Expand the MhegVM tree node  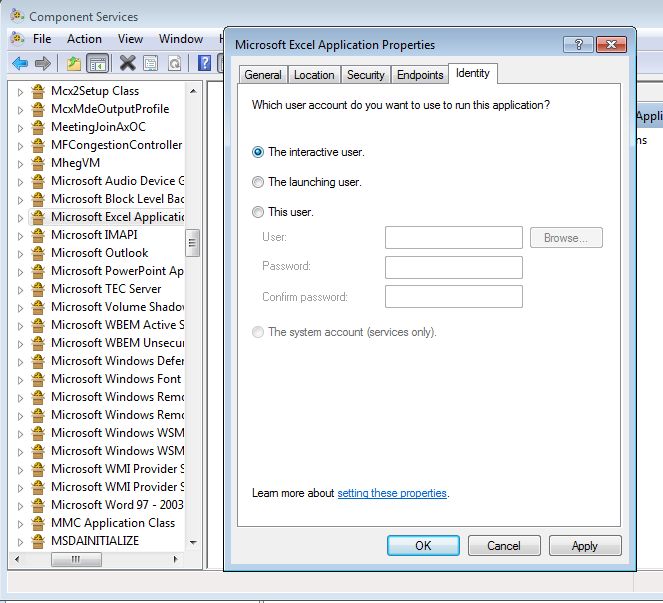[x=20, y=164]
